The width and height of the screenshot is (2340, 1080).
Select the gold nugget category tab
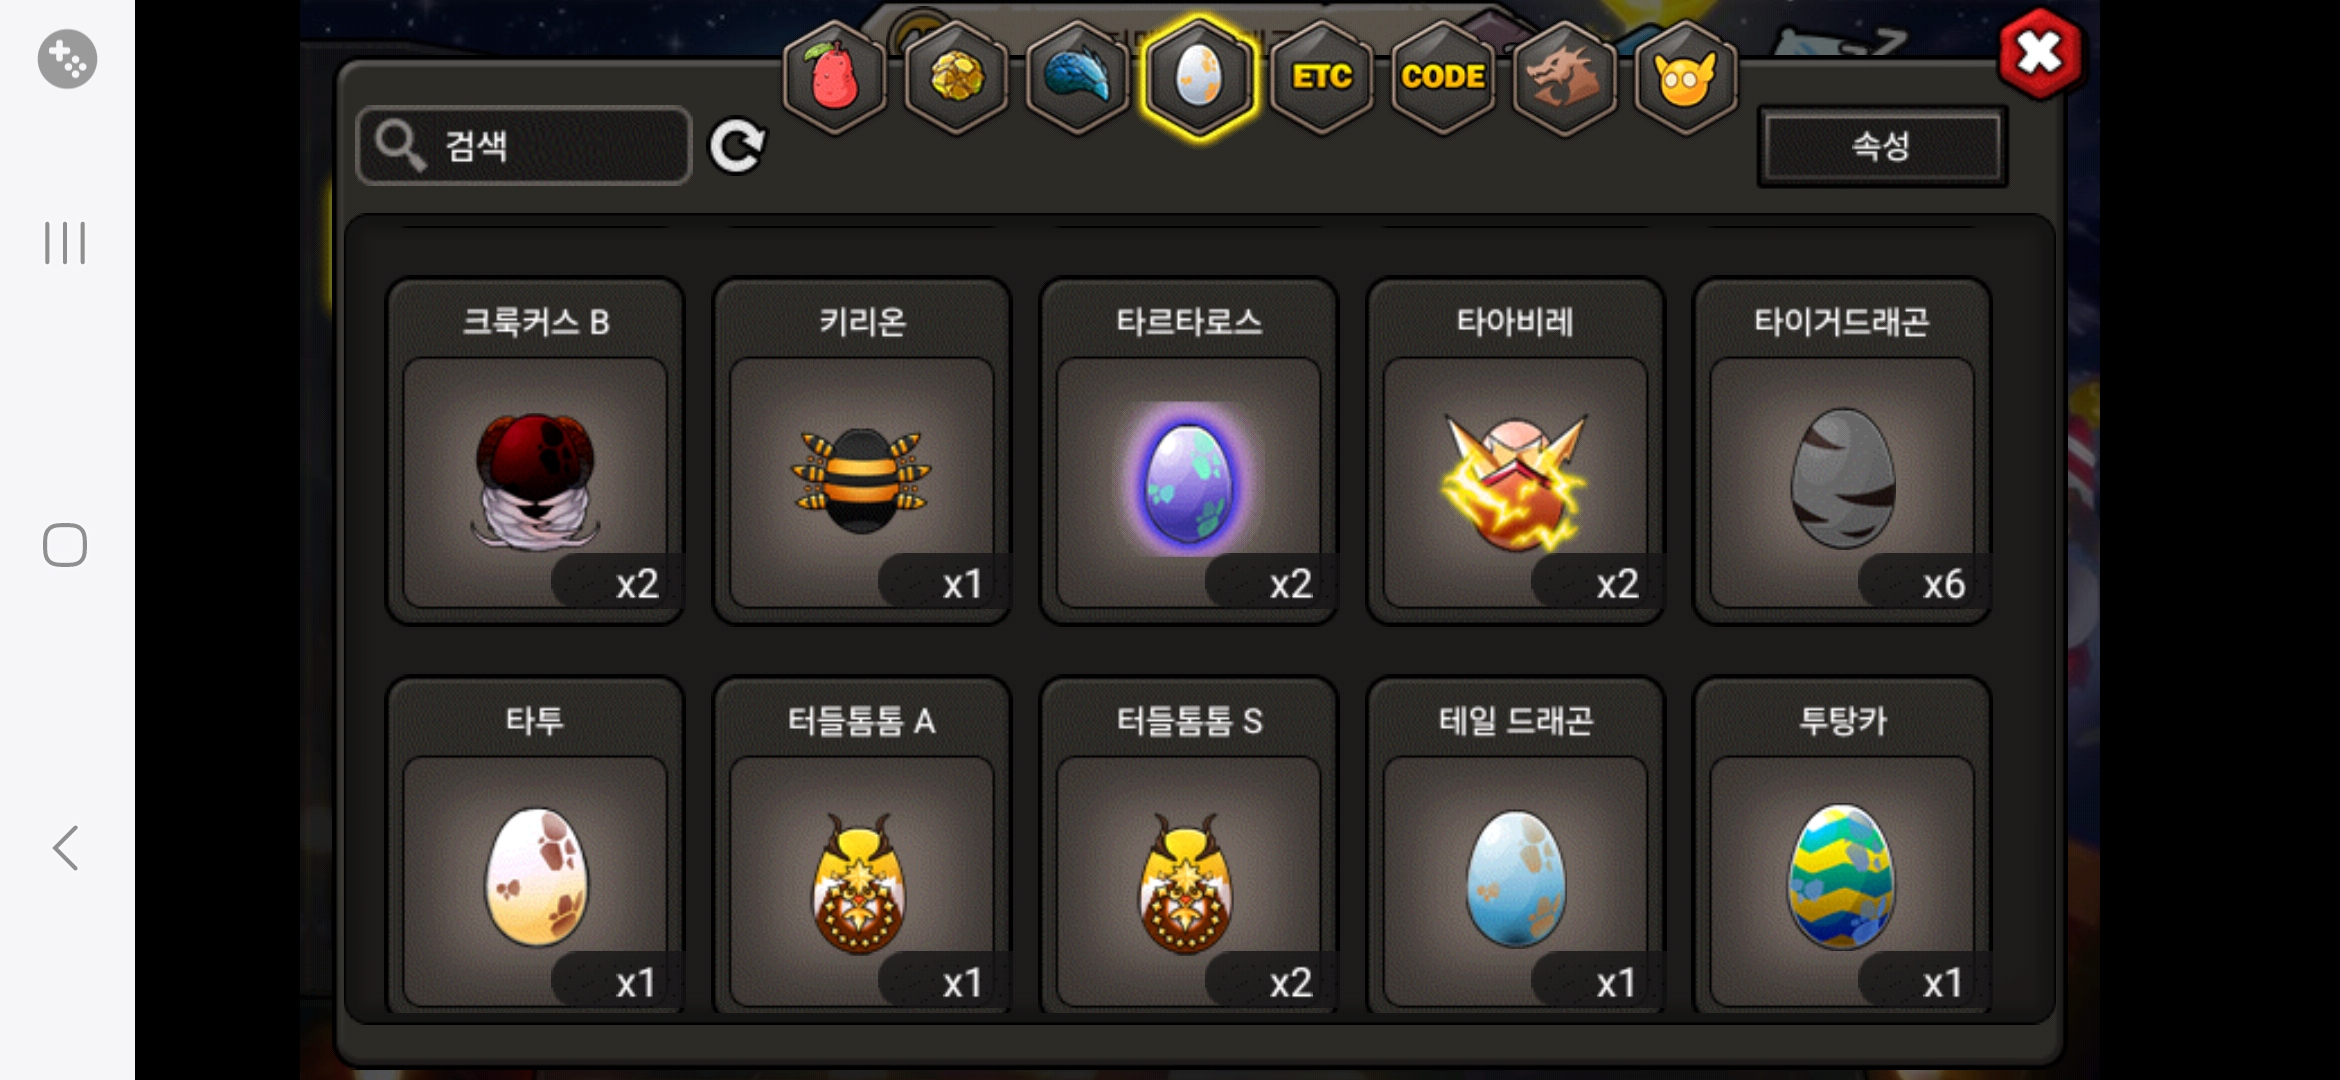pyautogui.click(x=957, y=78)
